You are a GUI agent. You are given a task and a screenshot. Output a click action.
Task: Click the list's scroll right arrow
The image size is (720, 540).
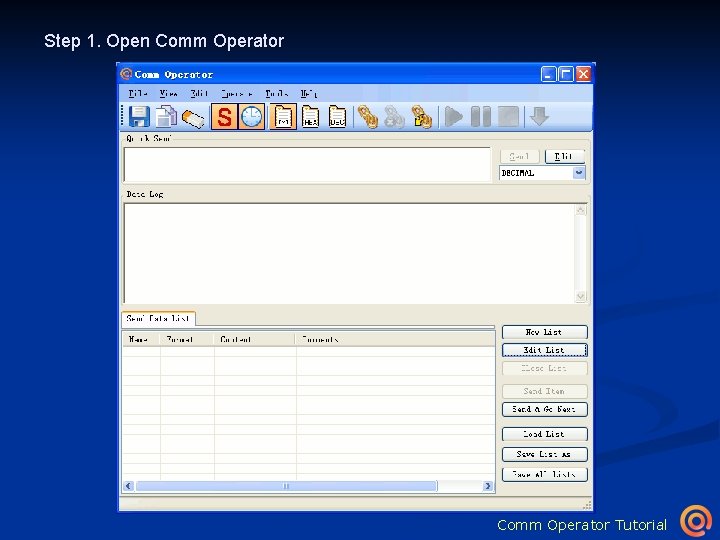(488, 486)
